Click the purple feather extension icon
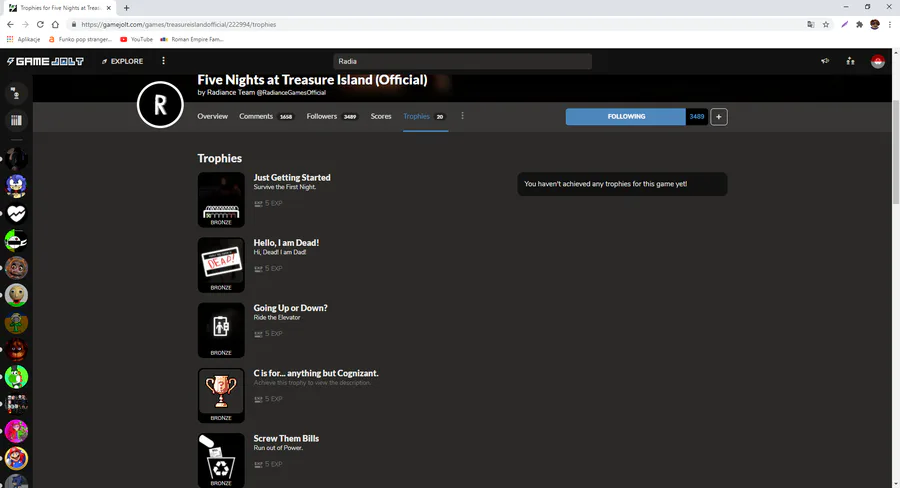Screen dimensions: 900x488 click(x=844, y=25)
